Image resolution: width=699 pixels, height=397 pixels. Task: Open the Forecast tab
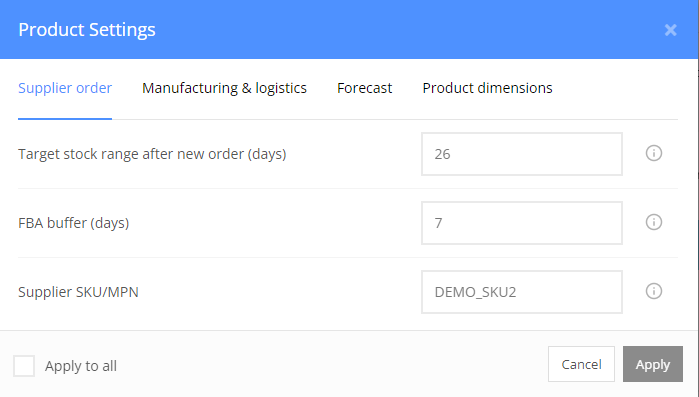[x=364, y=88]
